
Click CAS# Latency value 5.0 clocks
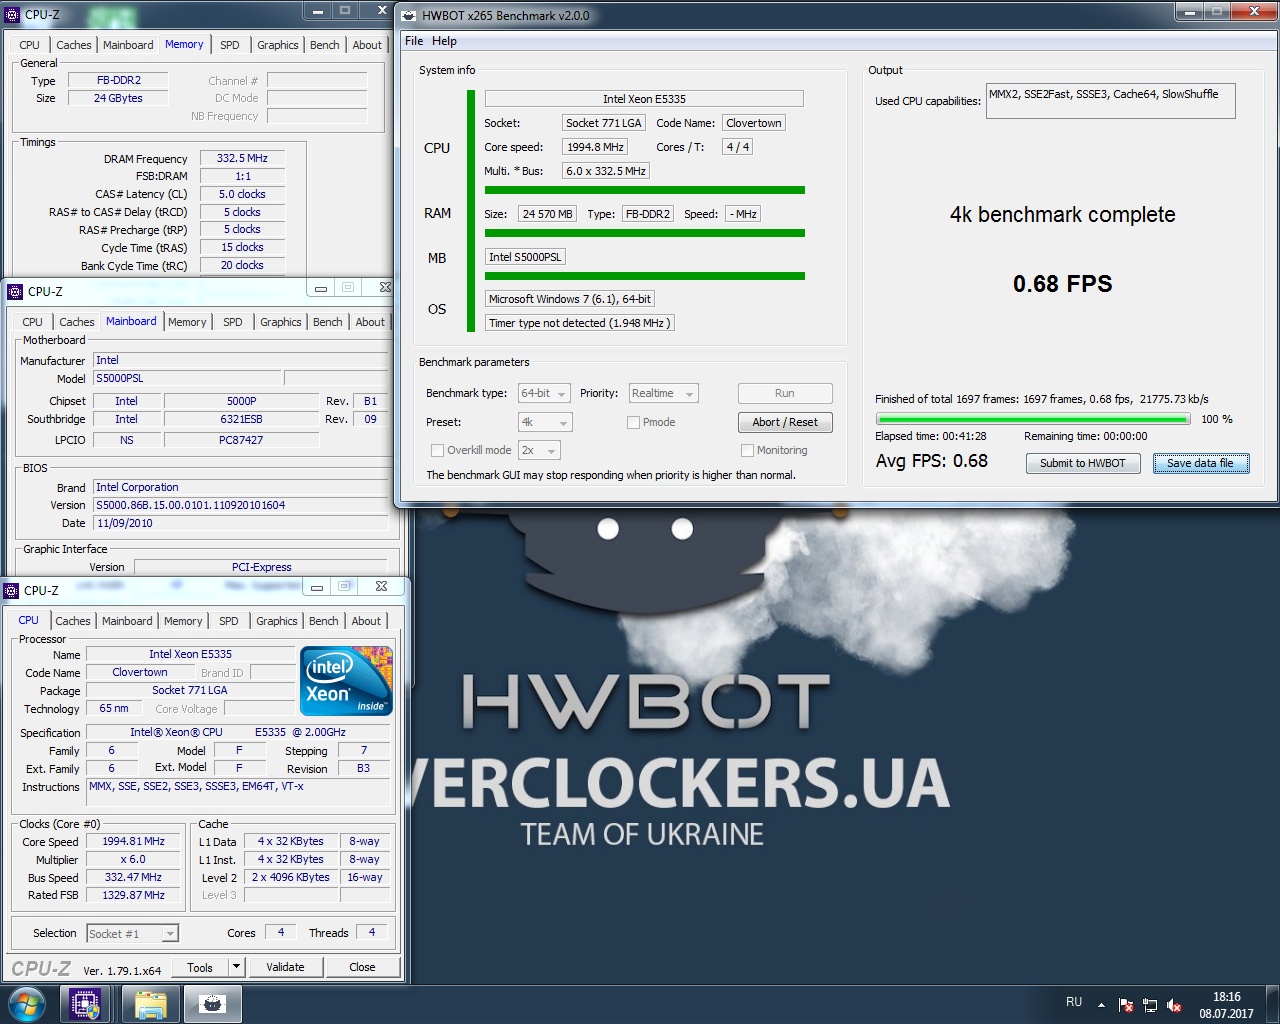[x=242, y=194]
